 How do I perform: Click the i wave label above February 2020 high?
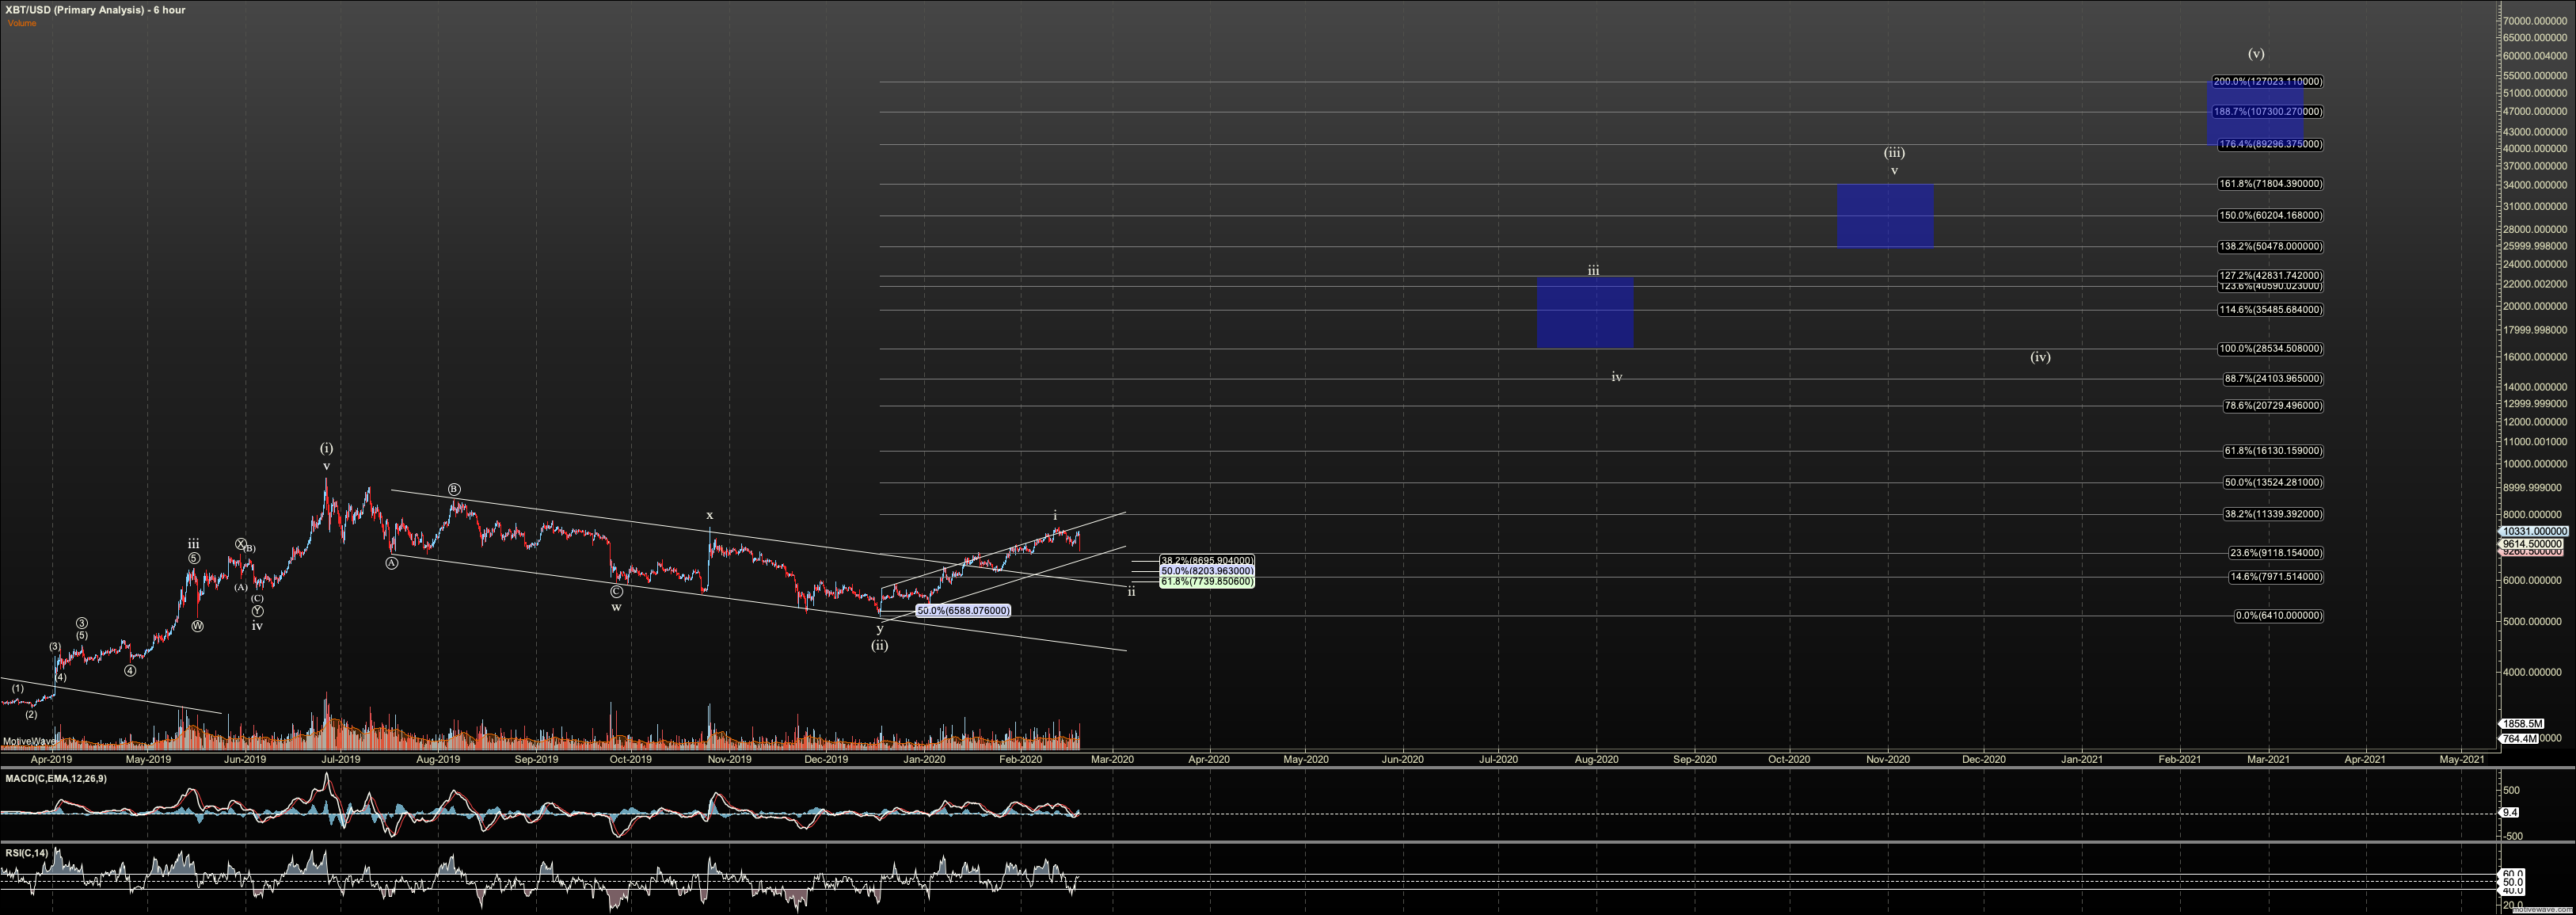(1055, 516)
